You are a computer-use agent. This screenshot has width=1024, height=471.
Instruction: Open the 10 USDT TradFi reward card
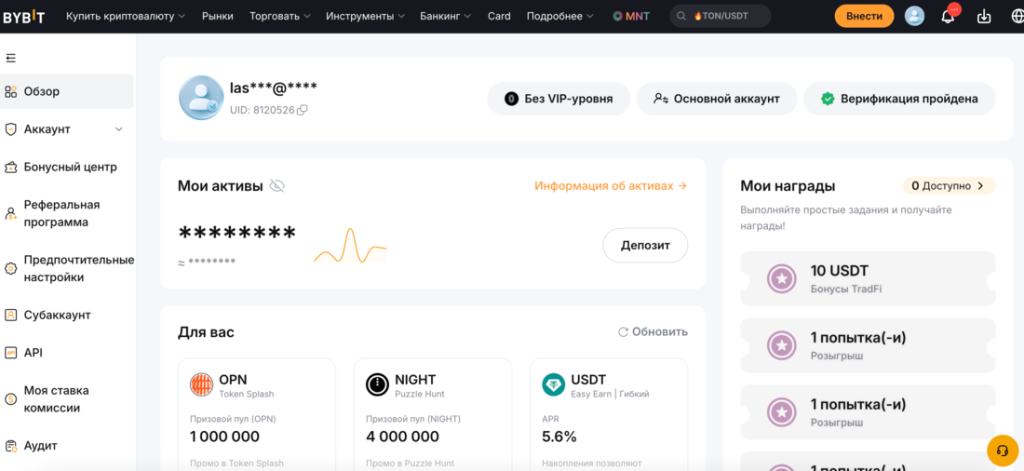coord(867,279)
